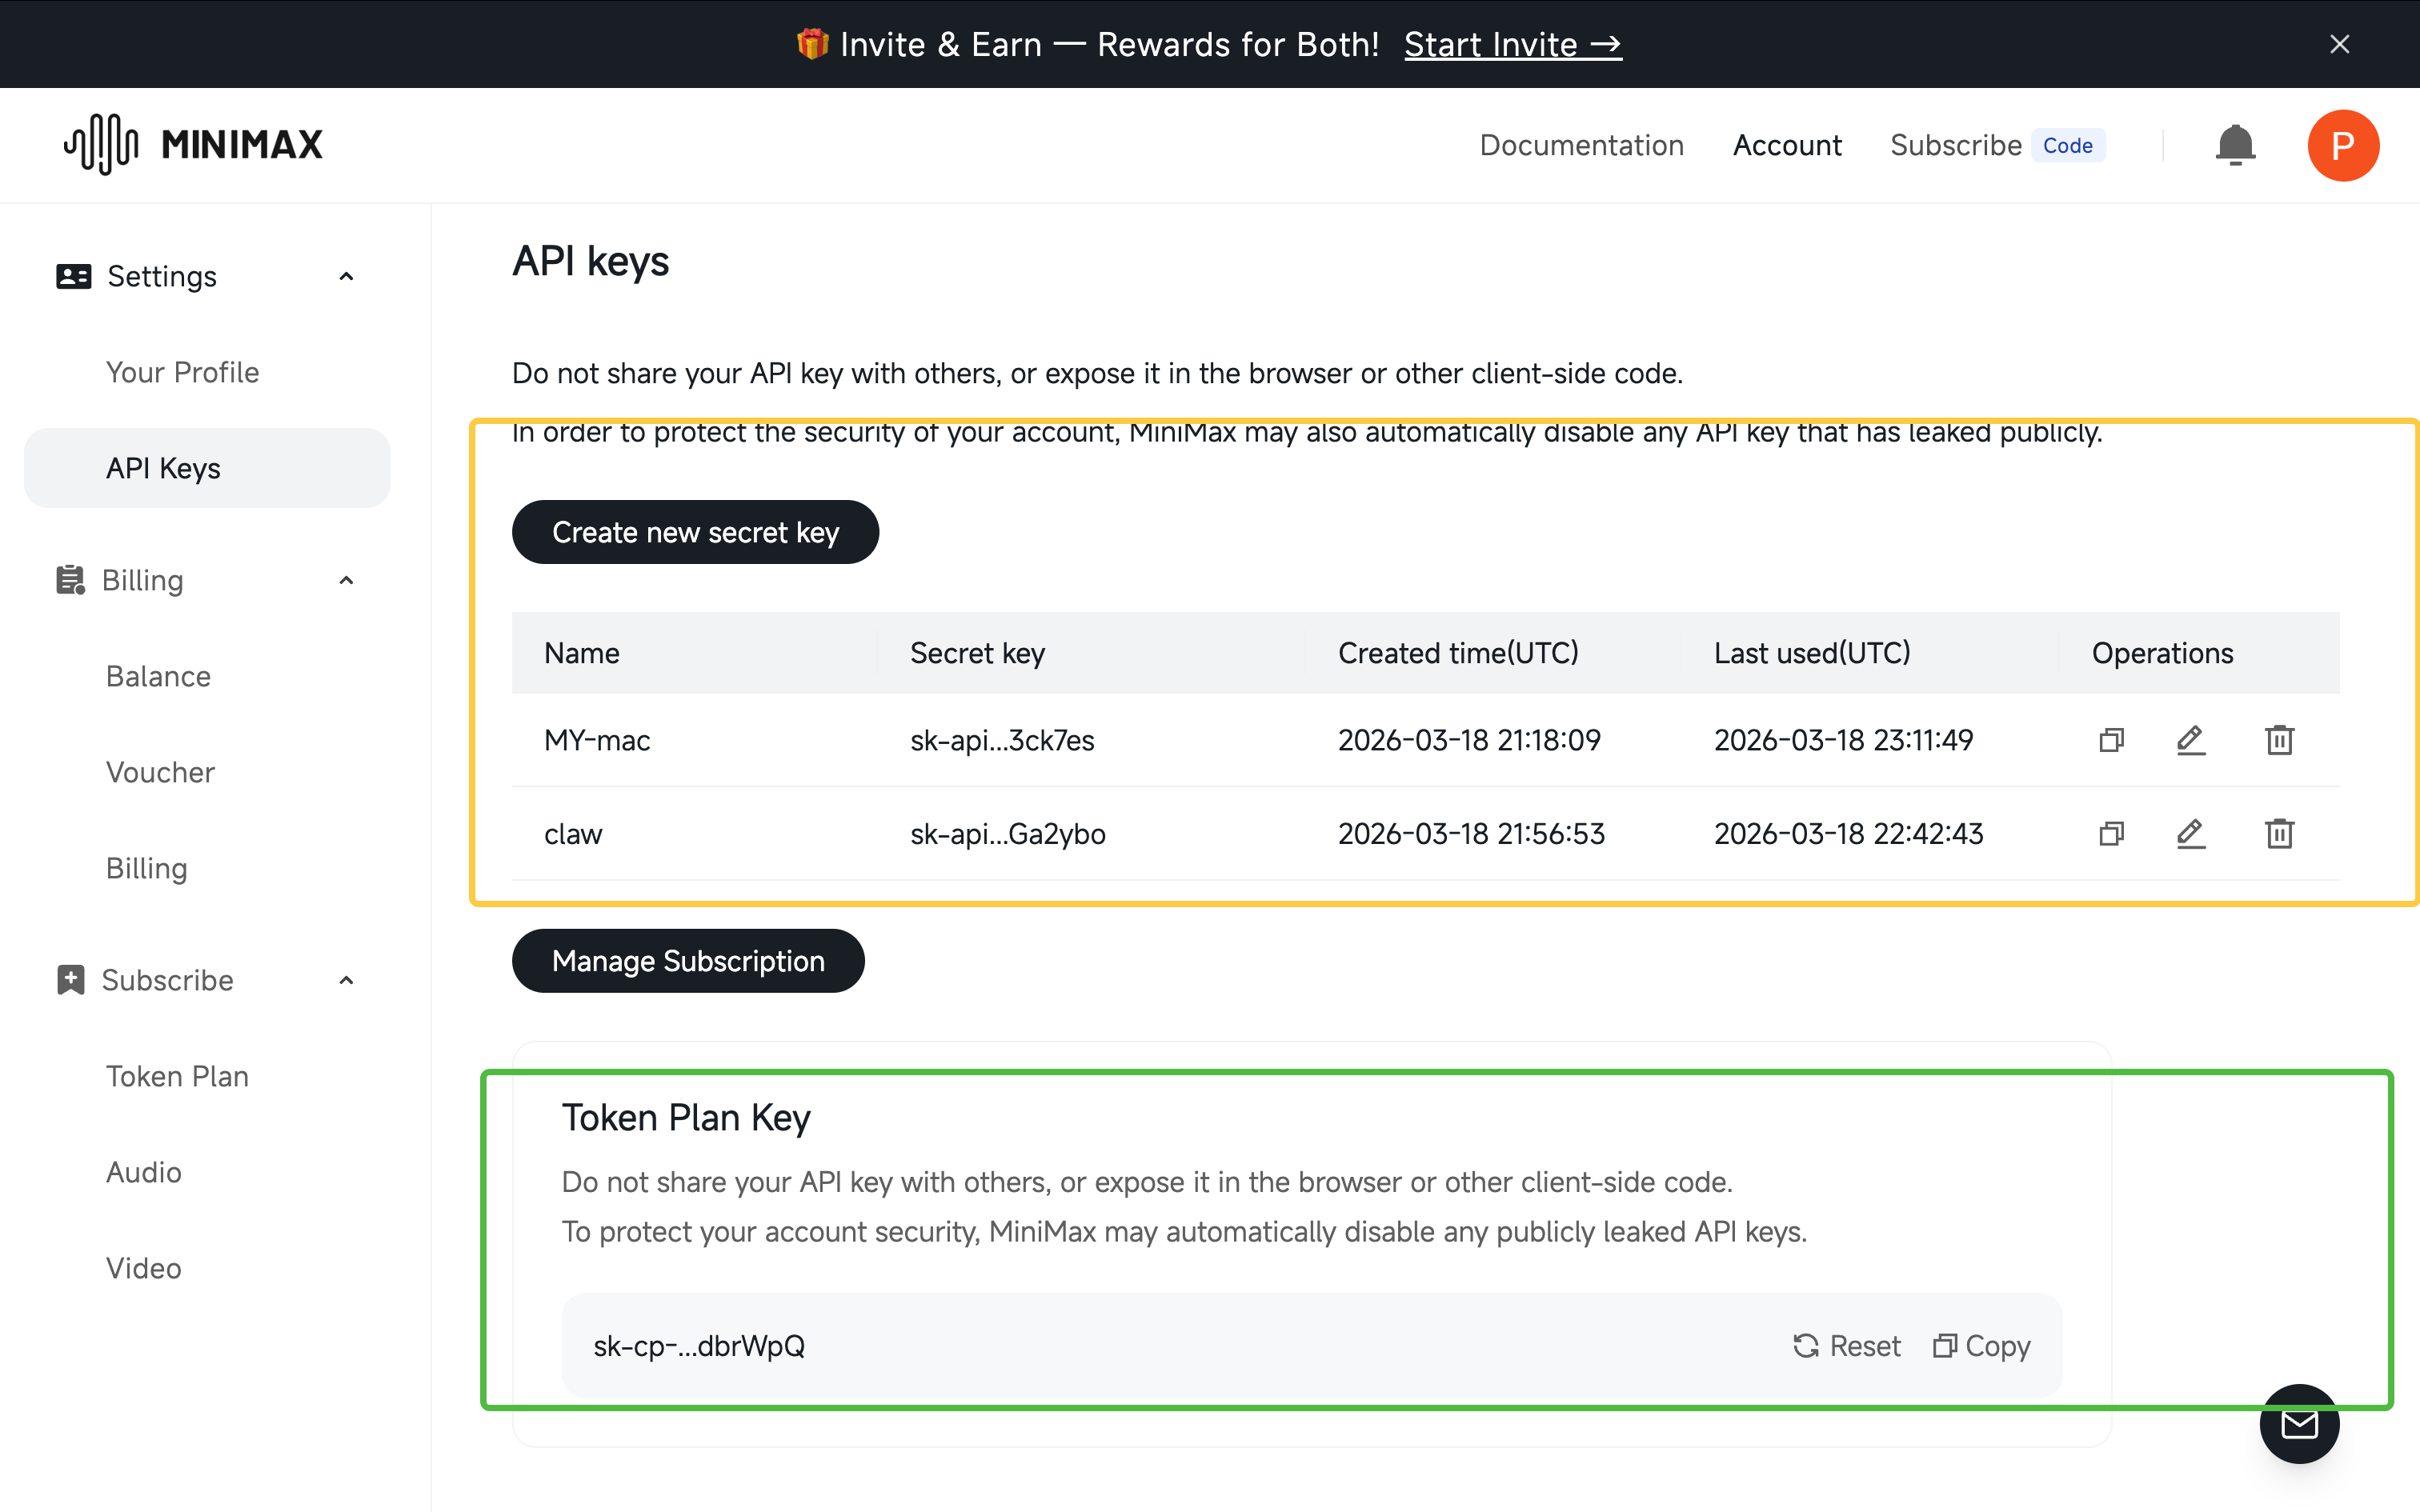Open Video in sidebar

pyautogui.click(x=144, y=1268)
